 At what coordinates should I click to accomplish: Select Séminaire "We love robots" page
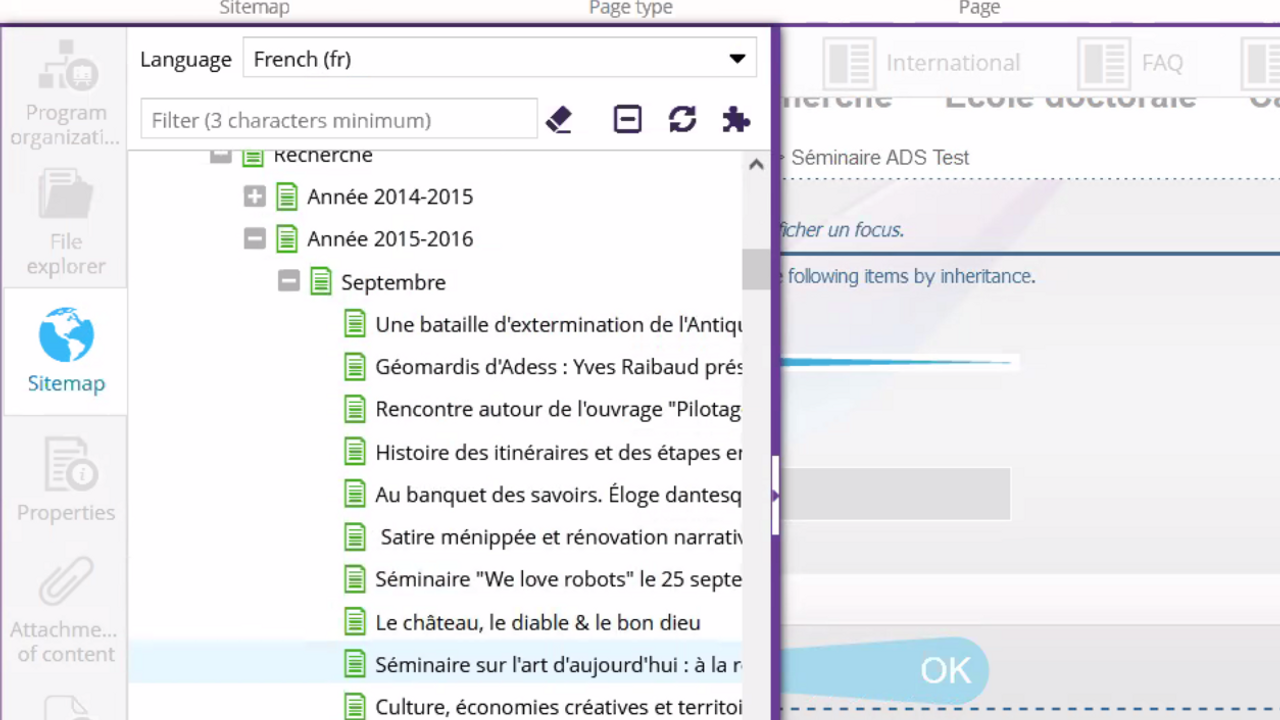click(557, 580)
